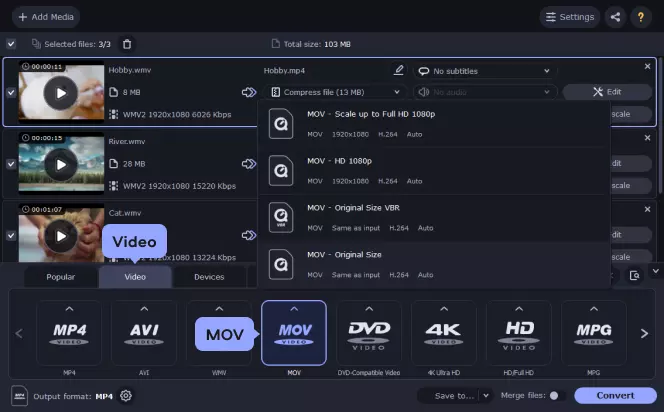Click the Total size: 103 MB label

point(311,44)
